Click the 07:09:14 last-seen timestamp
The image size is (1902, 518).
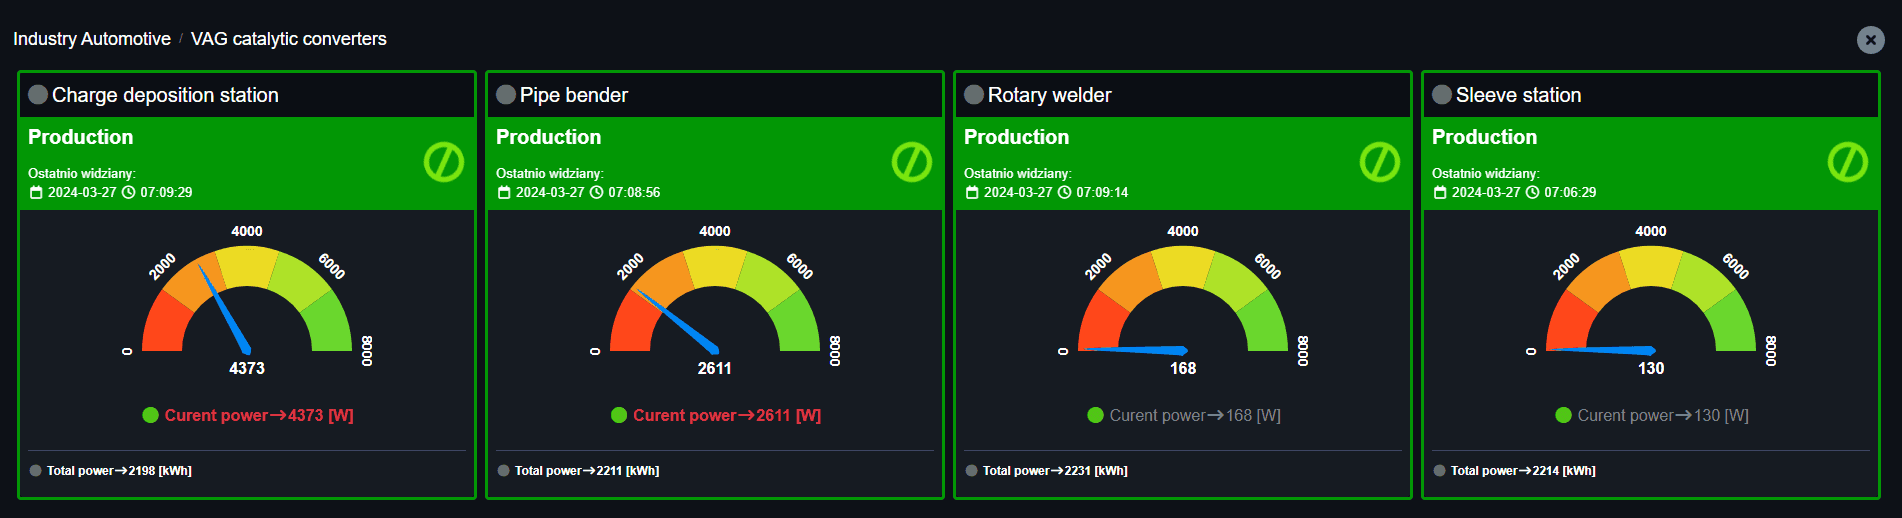click(1102, 192)
